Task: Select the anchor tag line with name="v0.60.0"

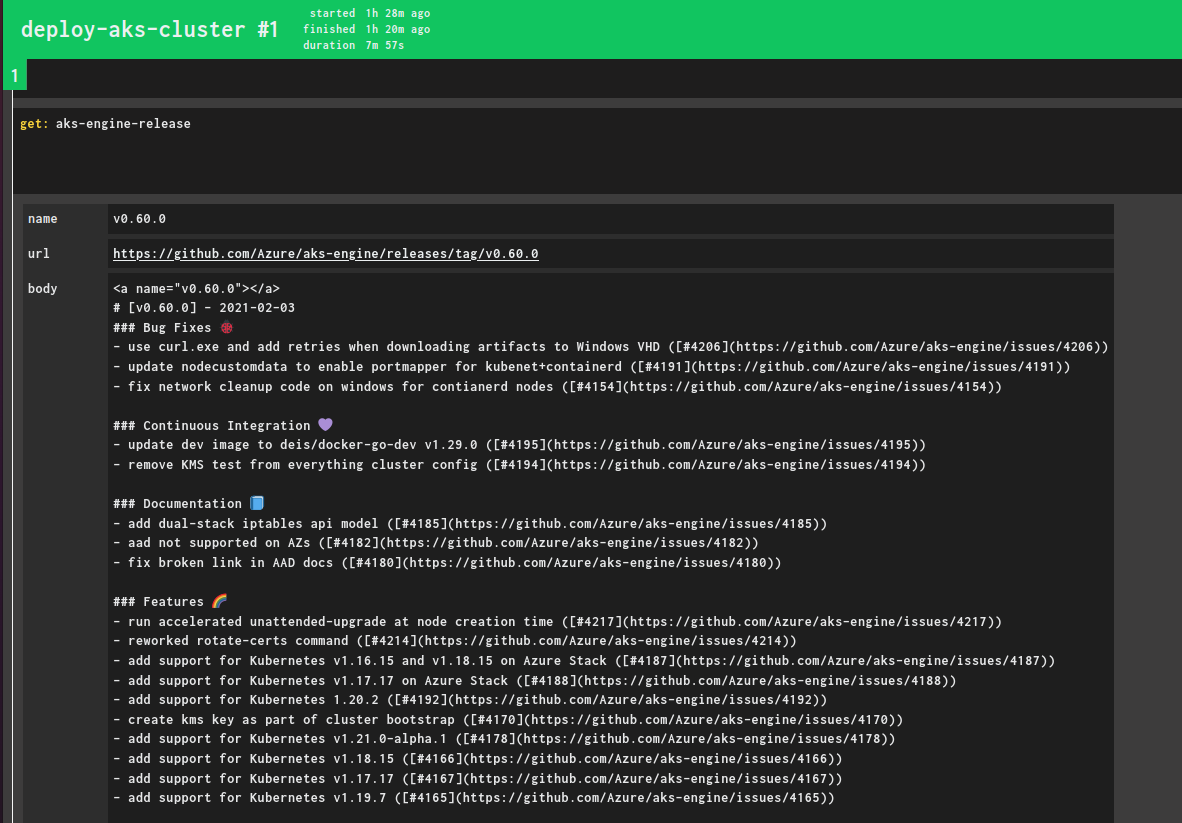Action: [196, 288]
